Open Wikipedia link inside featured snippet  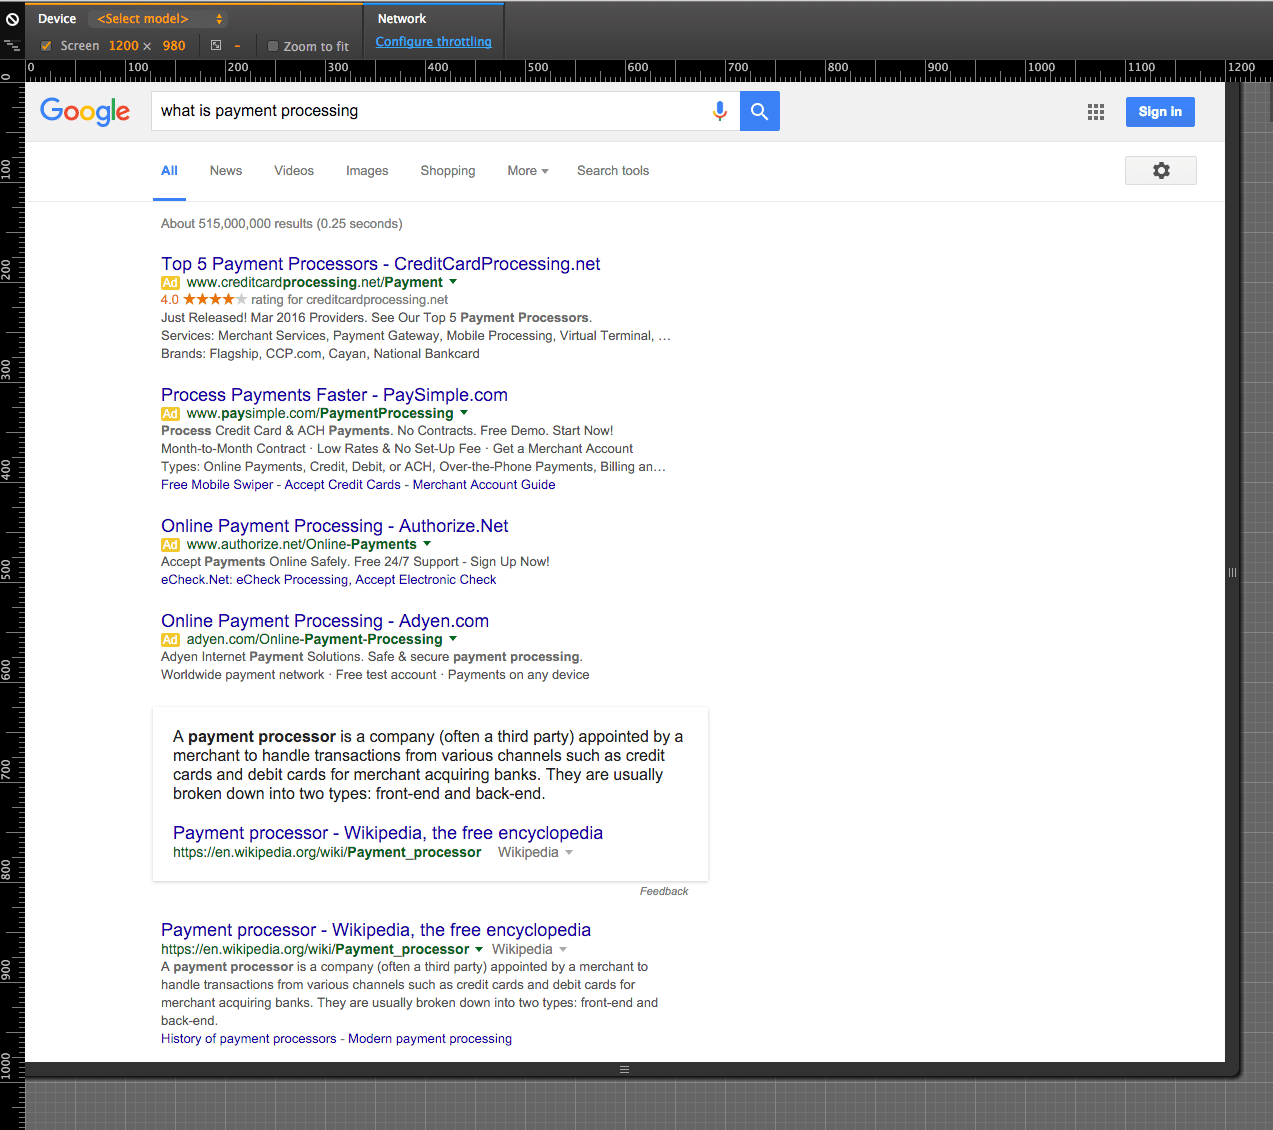pos(388,833)
